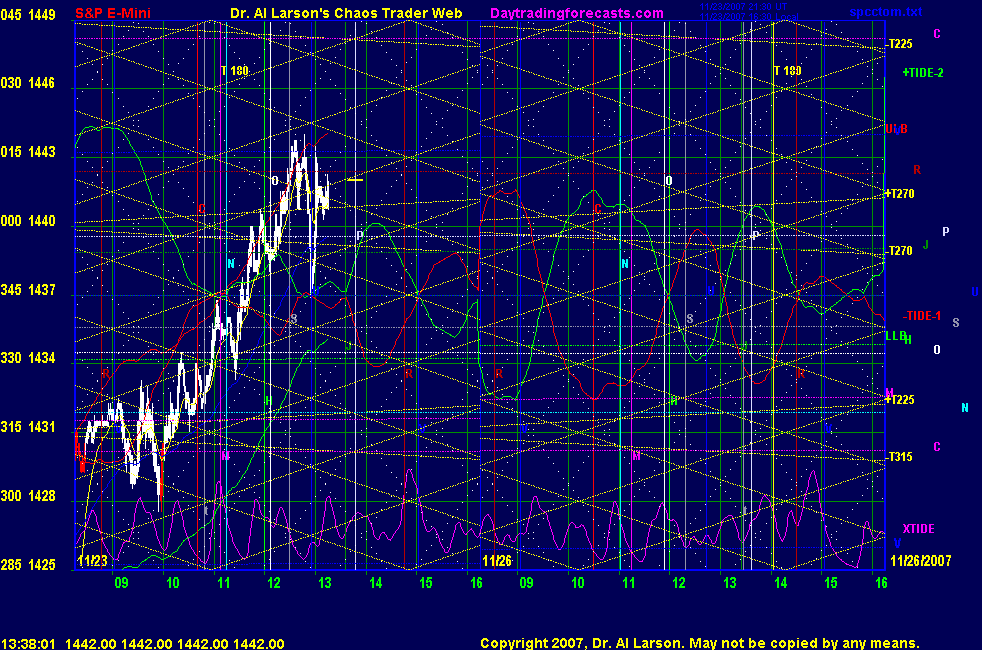Click the "285 1425" price axis value
Viewport: 982px width, 650px height.
click(28, 564)
